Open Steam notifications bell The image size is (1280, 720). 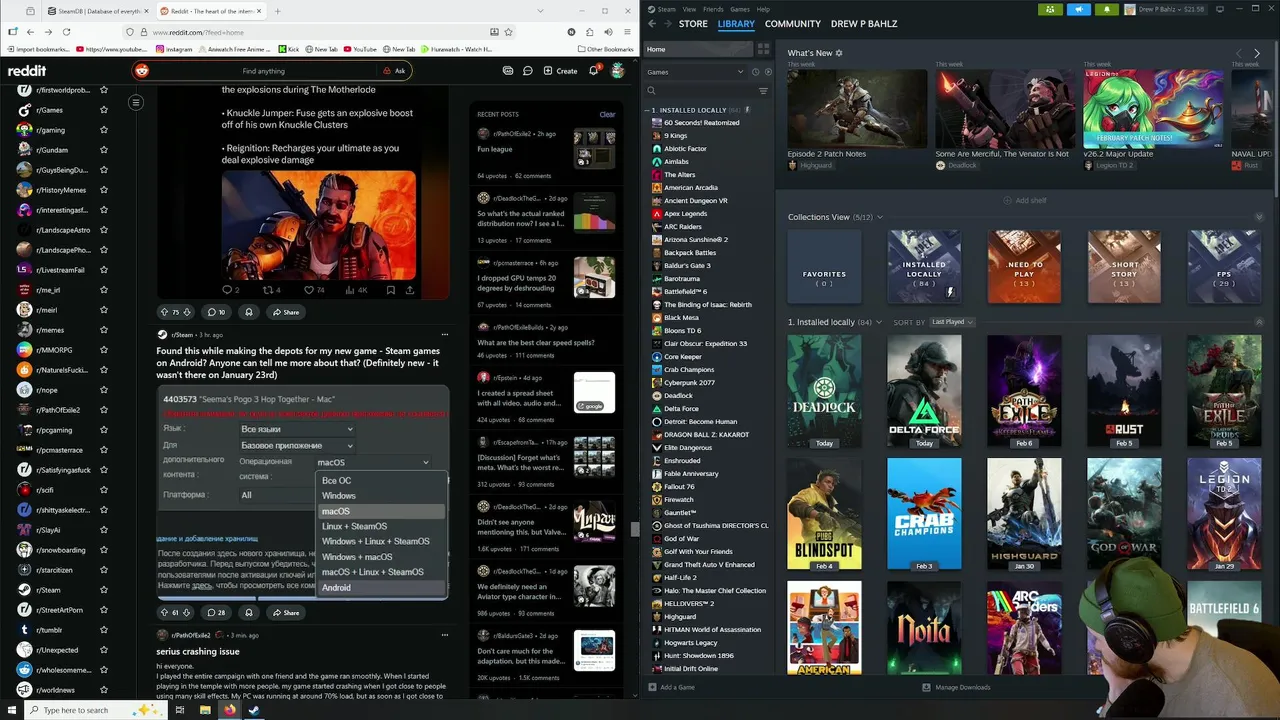pyautogui.click(x=1107, y=9)
